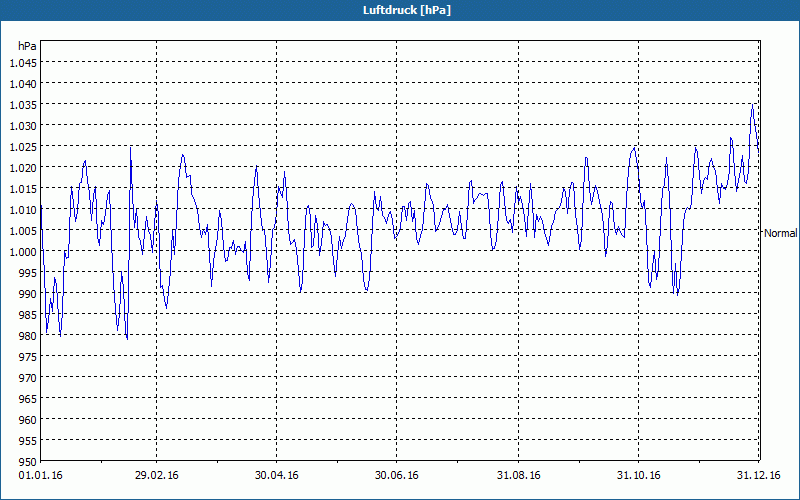
Task: Select the hPa unit label on the axis
Action: [x=27, y=46]
